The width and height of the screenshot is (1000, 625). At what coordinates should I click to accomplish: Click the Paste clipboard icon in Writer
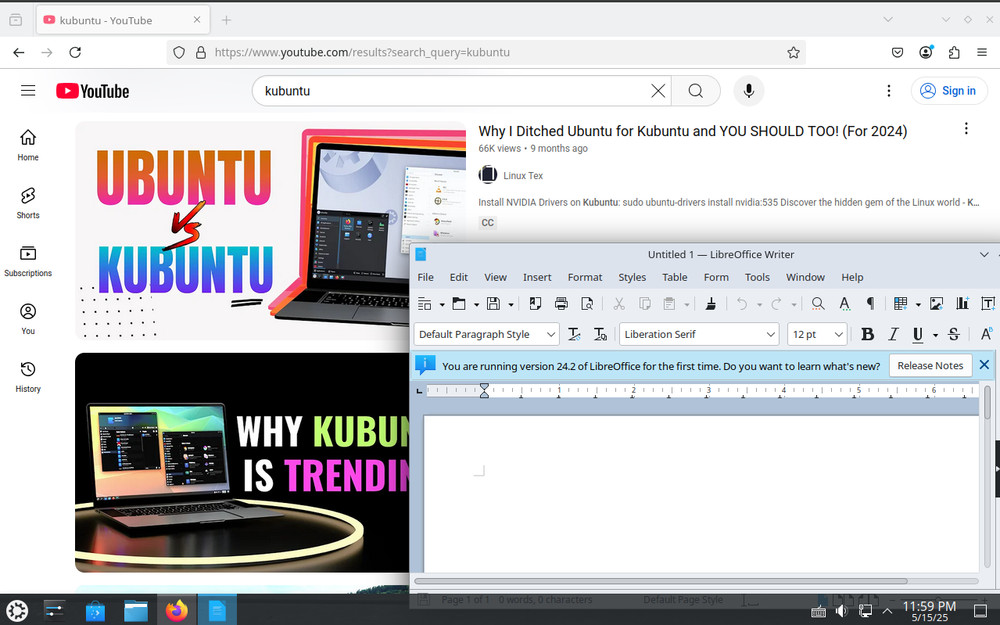669,304
